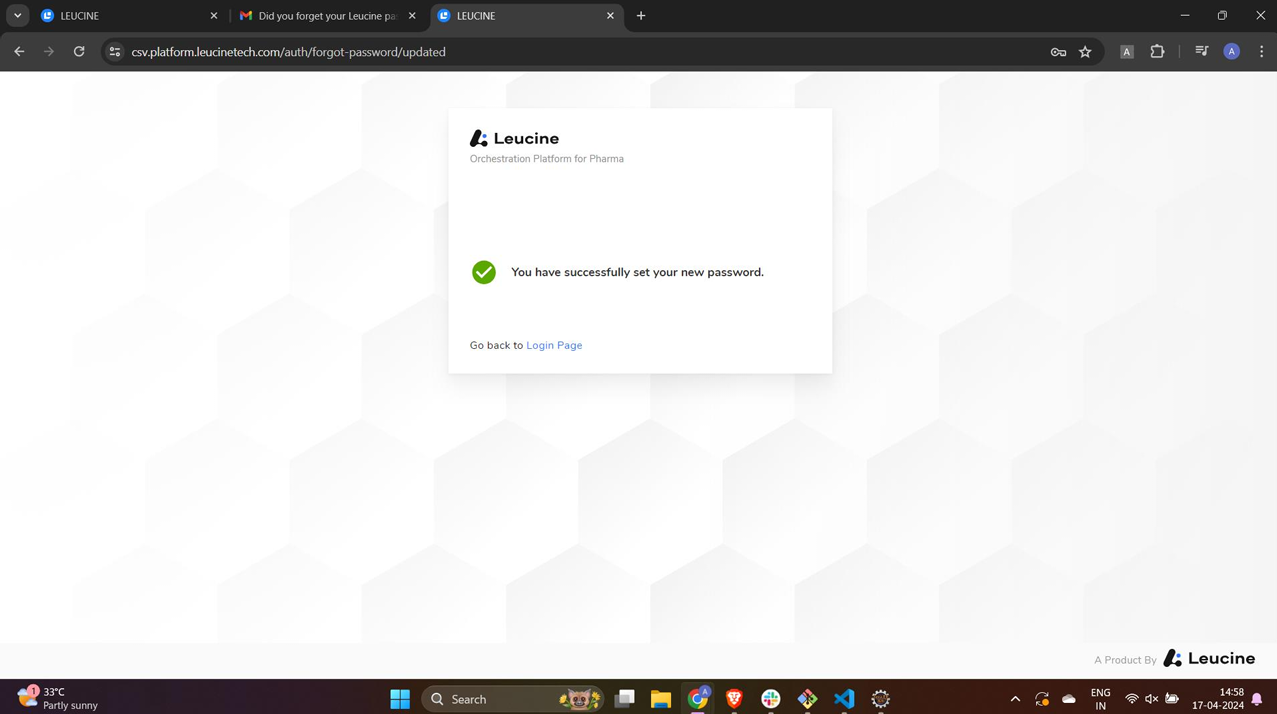Open the notification bell
This screenshot has height=714, width=1277.
[1257, 699]
